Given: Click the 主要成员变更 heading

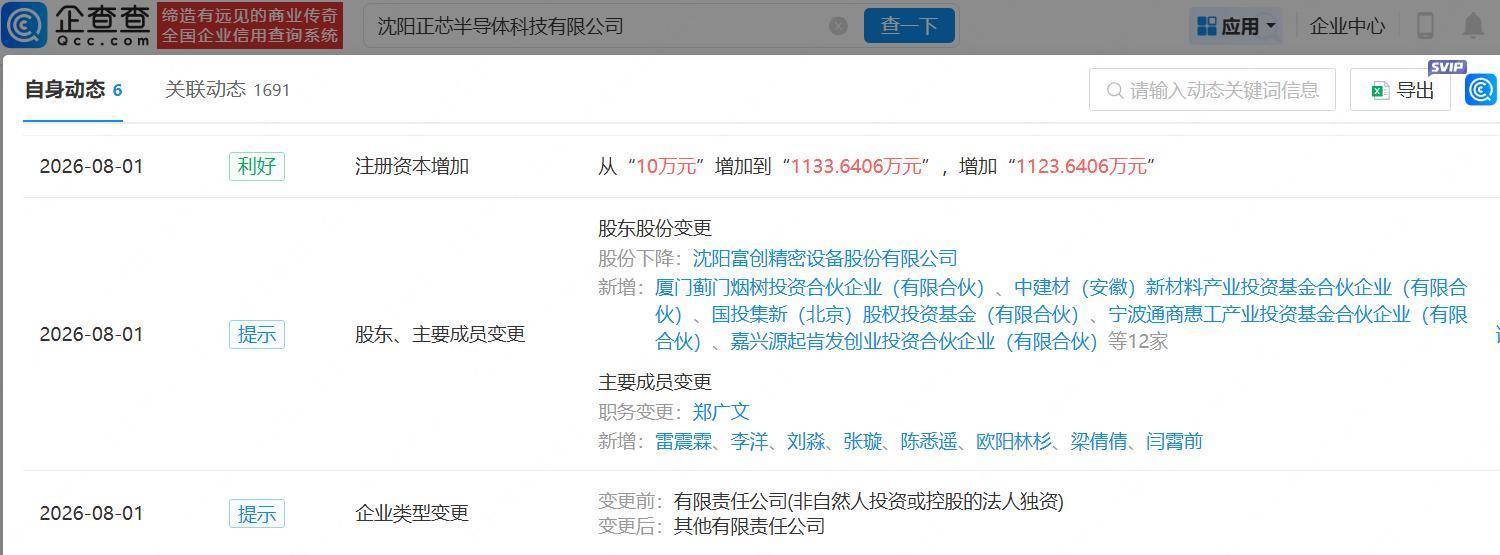Looking at the screenshot, I should (x=655, y=382).
